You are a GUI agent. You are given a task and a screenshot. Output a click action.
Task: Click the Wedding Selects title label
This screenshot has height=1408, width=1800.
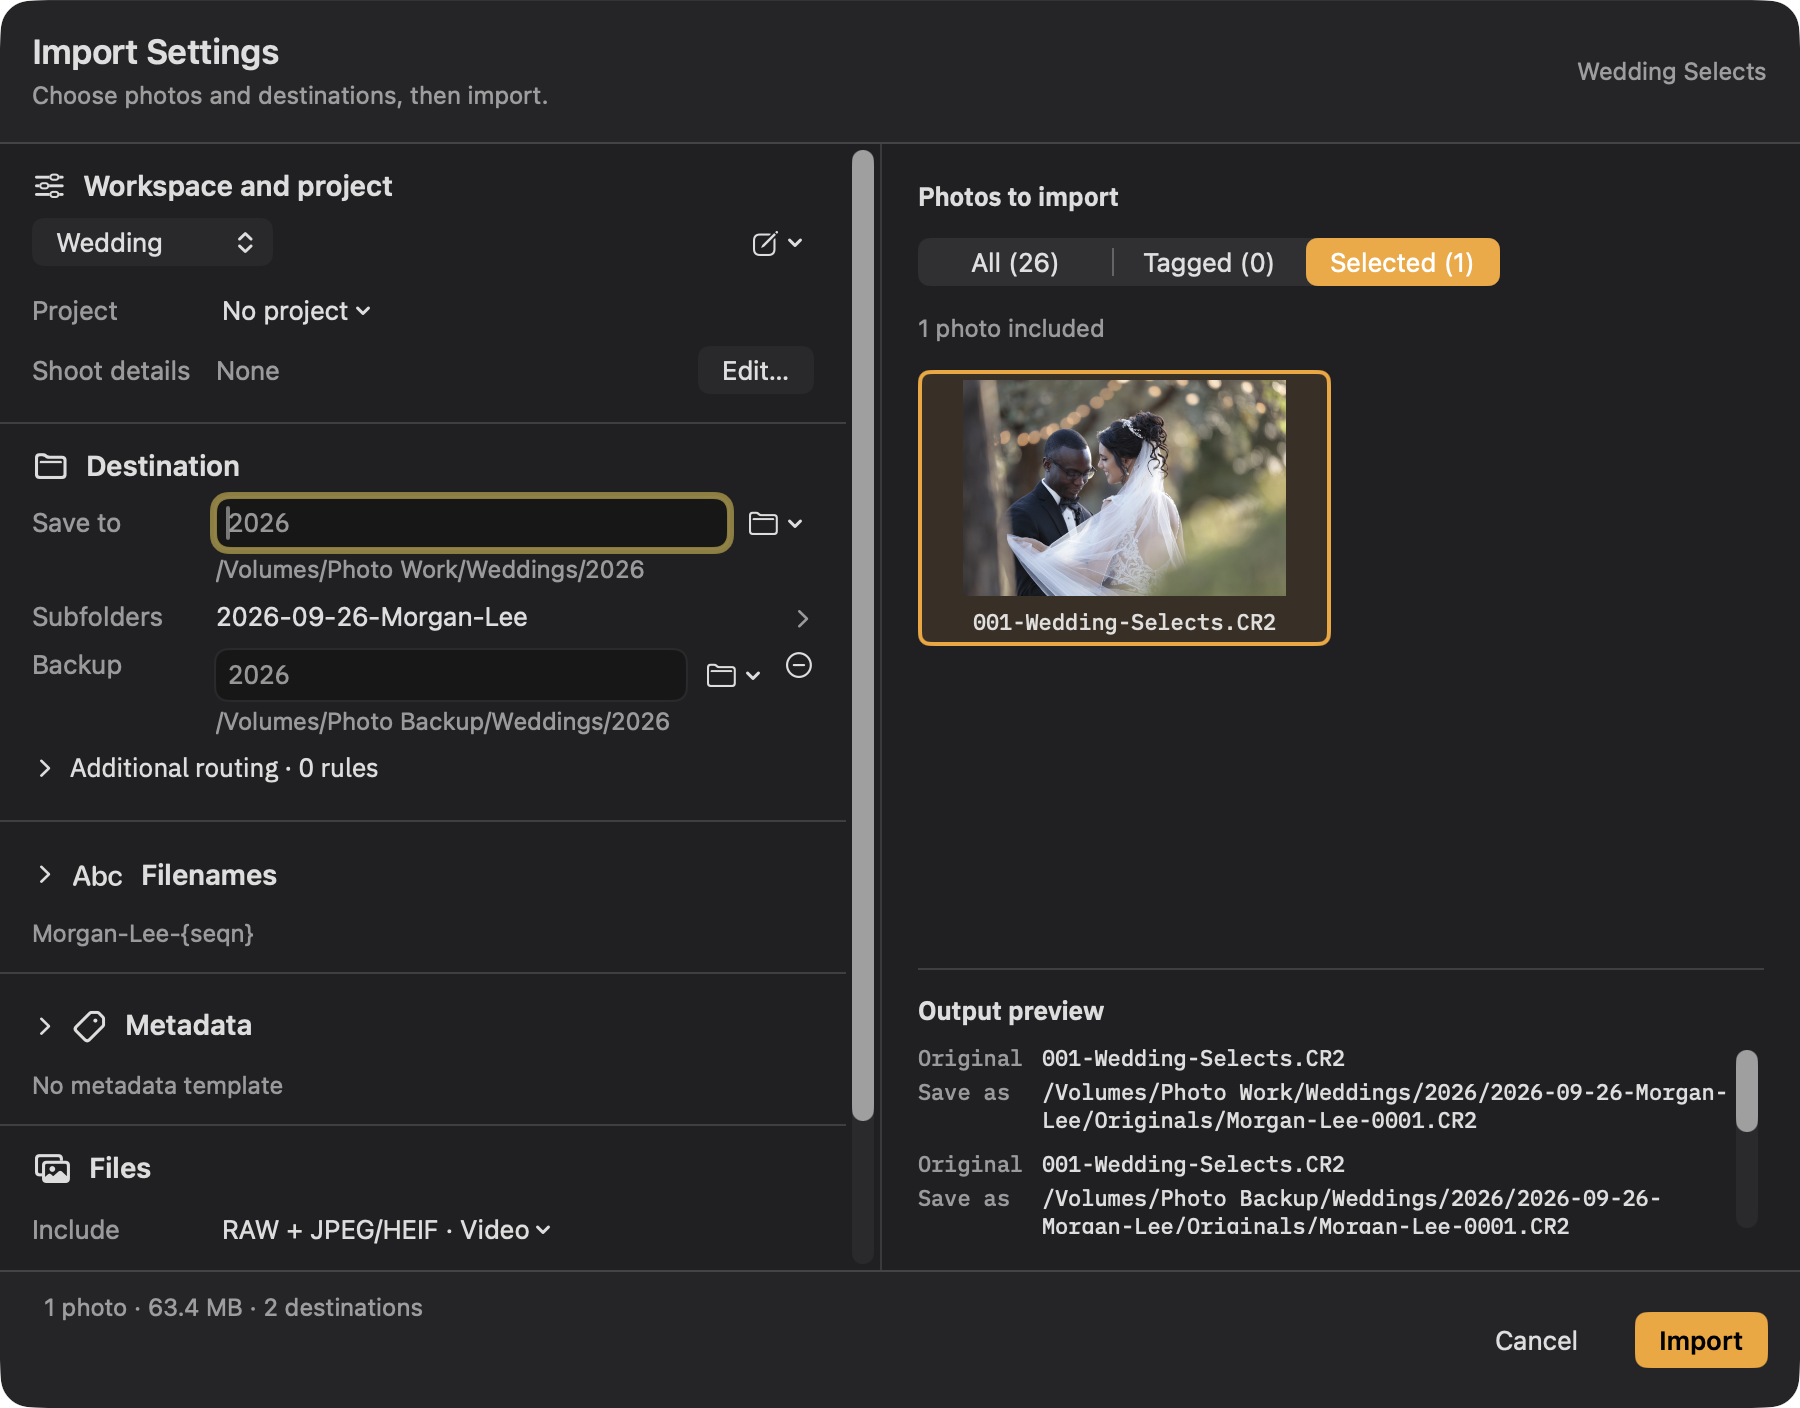pyautogui.click(x=1672, y=72)
